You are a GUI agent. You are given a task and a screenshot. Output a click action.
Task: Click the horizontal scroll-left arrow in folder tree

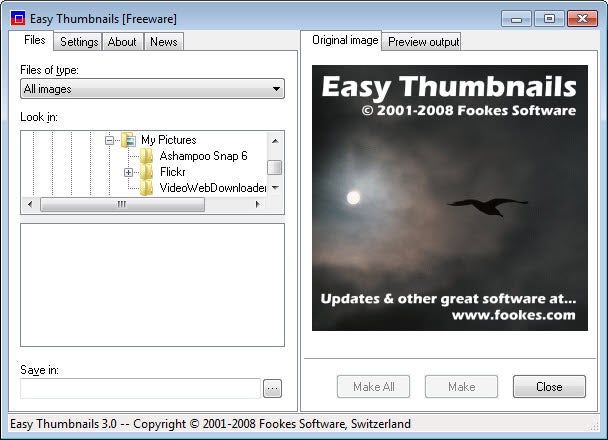(x=30, y=204)
